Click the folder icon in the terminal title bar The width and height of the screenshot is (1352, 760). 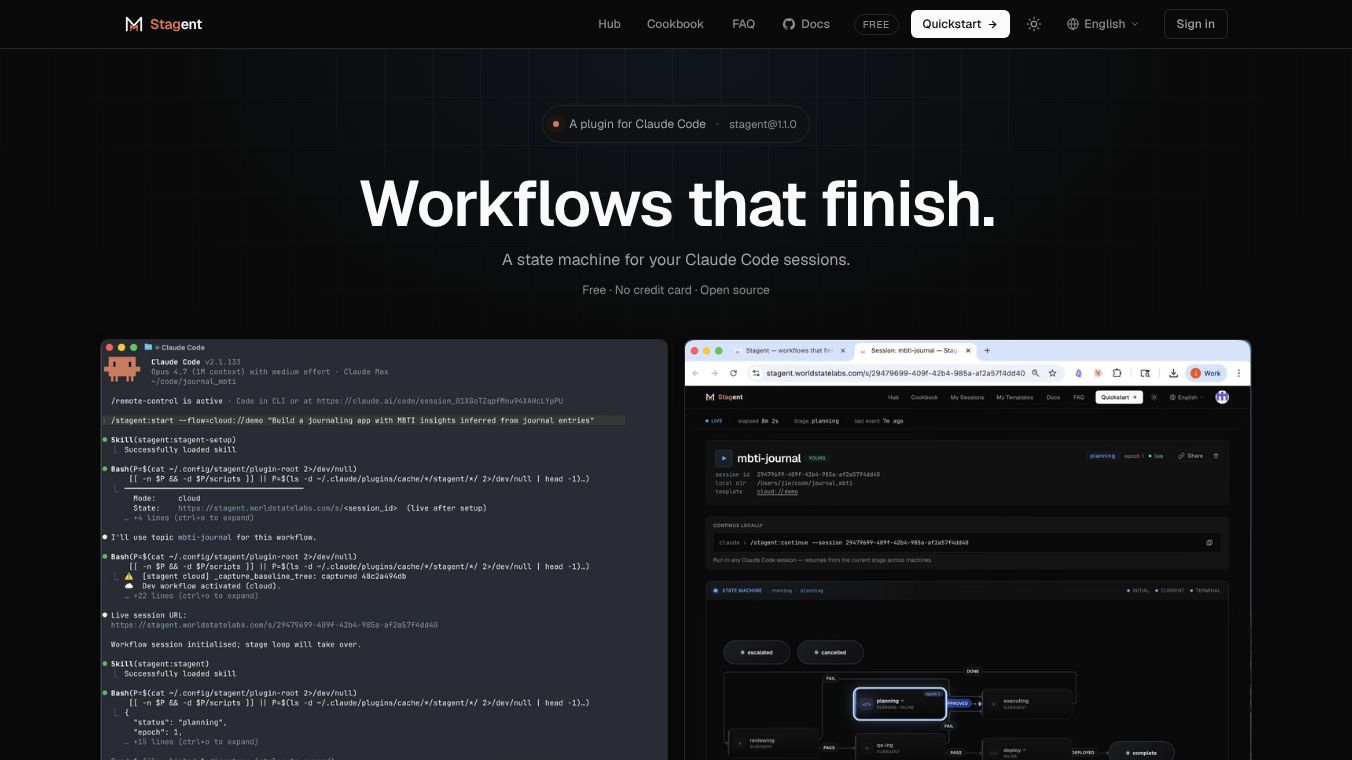point(148,347)
